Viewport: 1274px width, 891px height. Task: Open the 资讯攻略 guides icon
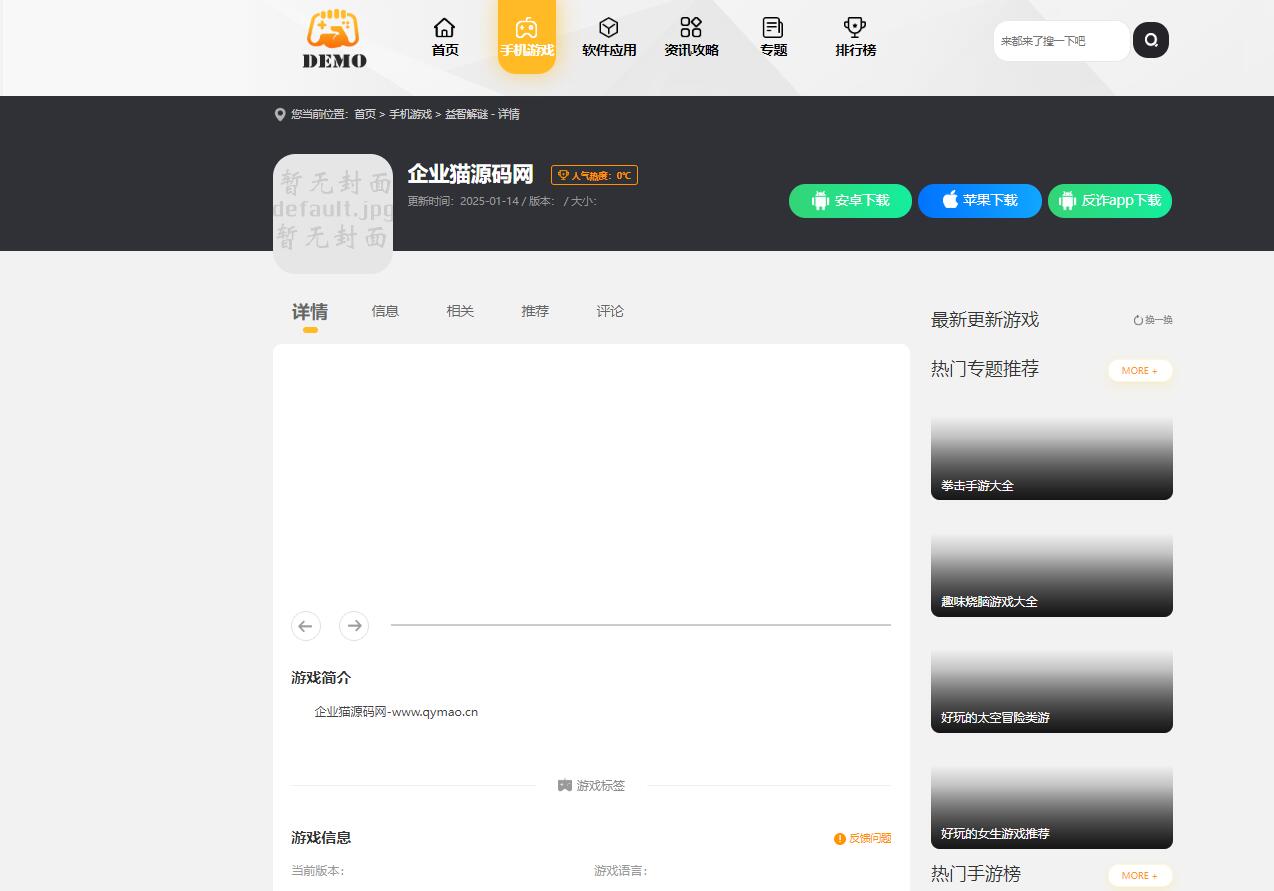(690, 29)
